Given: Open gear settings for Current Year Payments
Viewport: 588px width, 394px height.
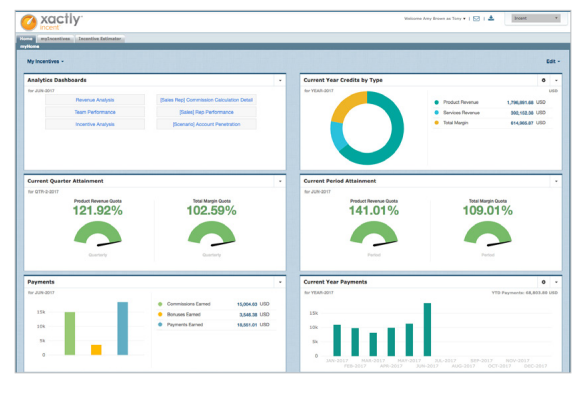Looking at the screenshot, I should point(543,282).
